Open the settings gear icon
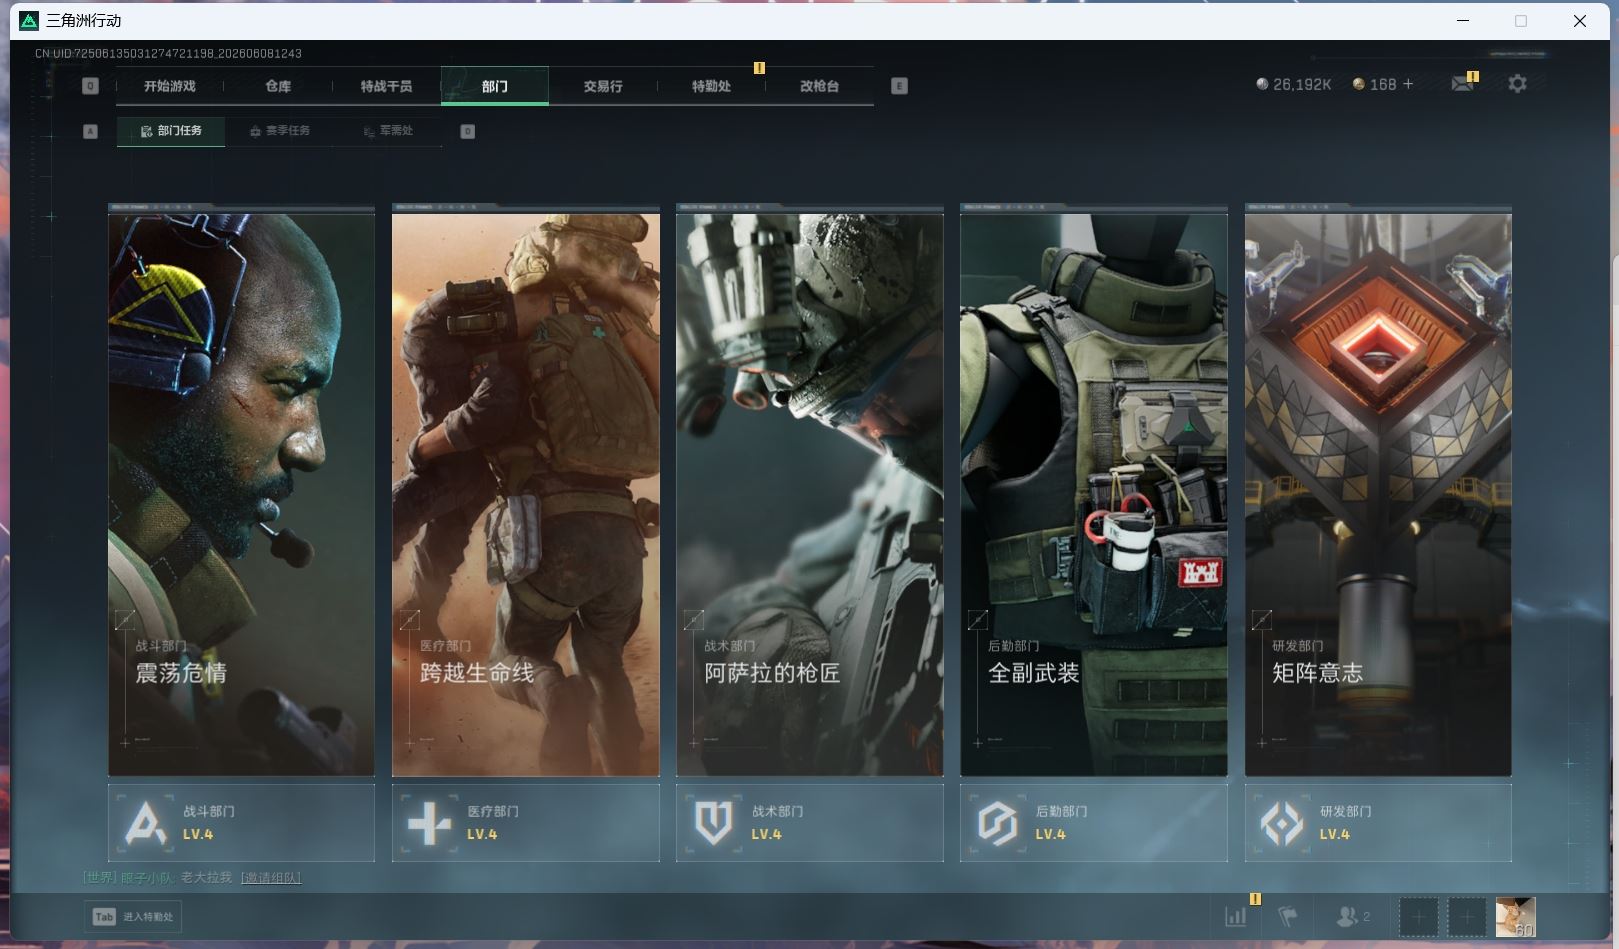Image resolution: width=1619 pixels, height=949 pixels. [x=1517, y=84]
